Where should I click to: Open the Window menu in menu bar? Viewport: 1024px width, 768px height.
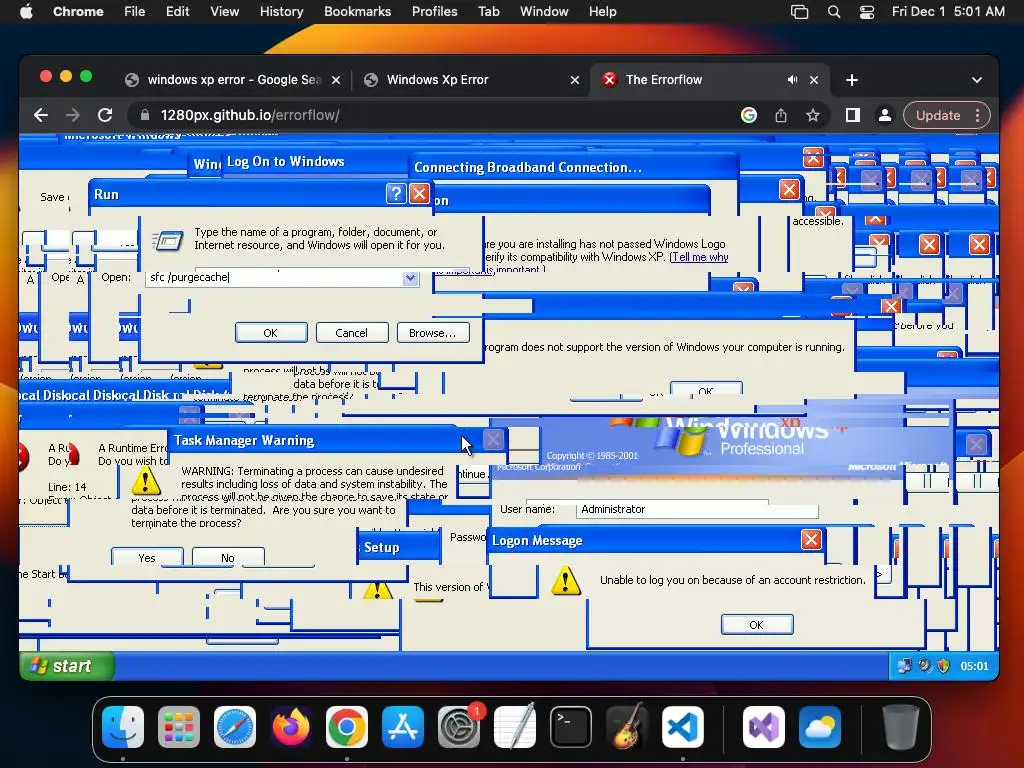click(544, 12)
